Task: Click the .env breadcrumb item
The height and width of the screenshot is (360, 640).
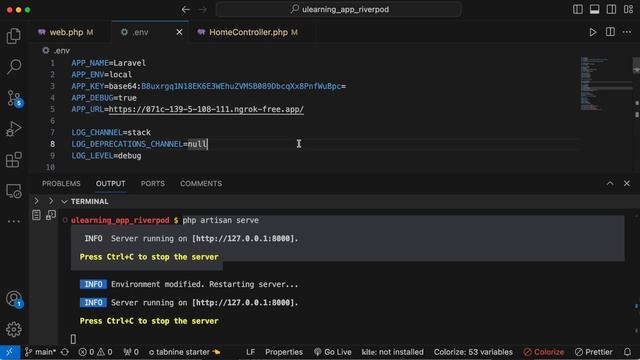Action: (57, 51)
